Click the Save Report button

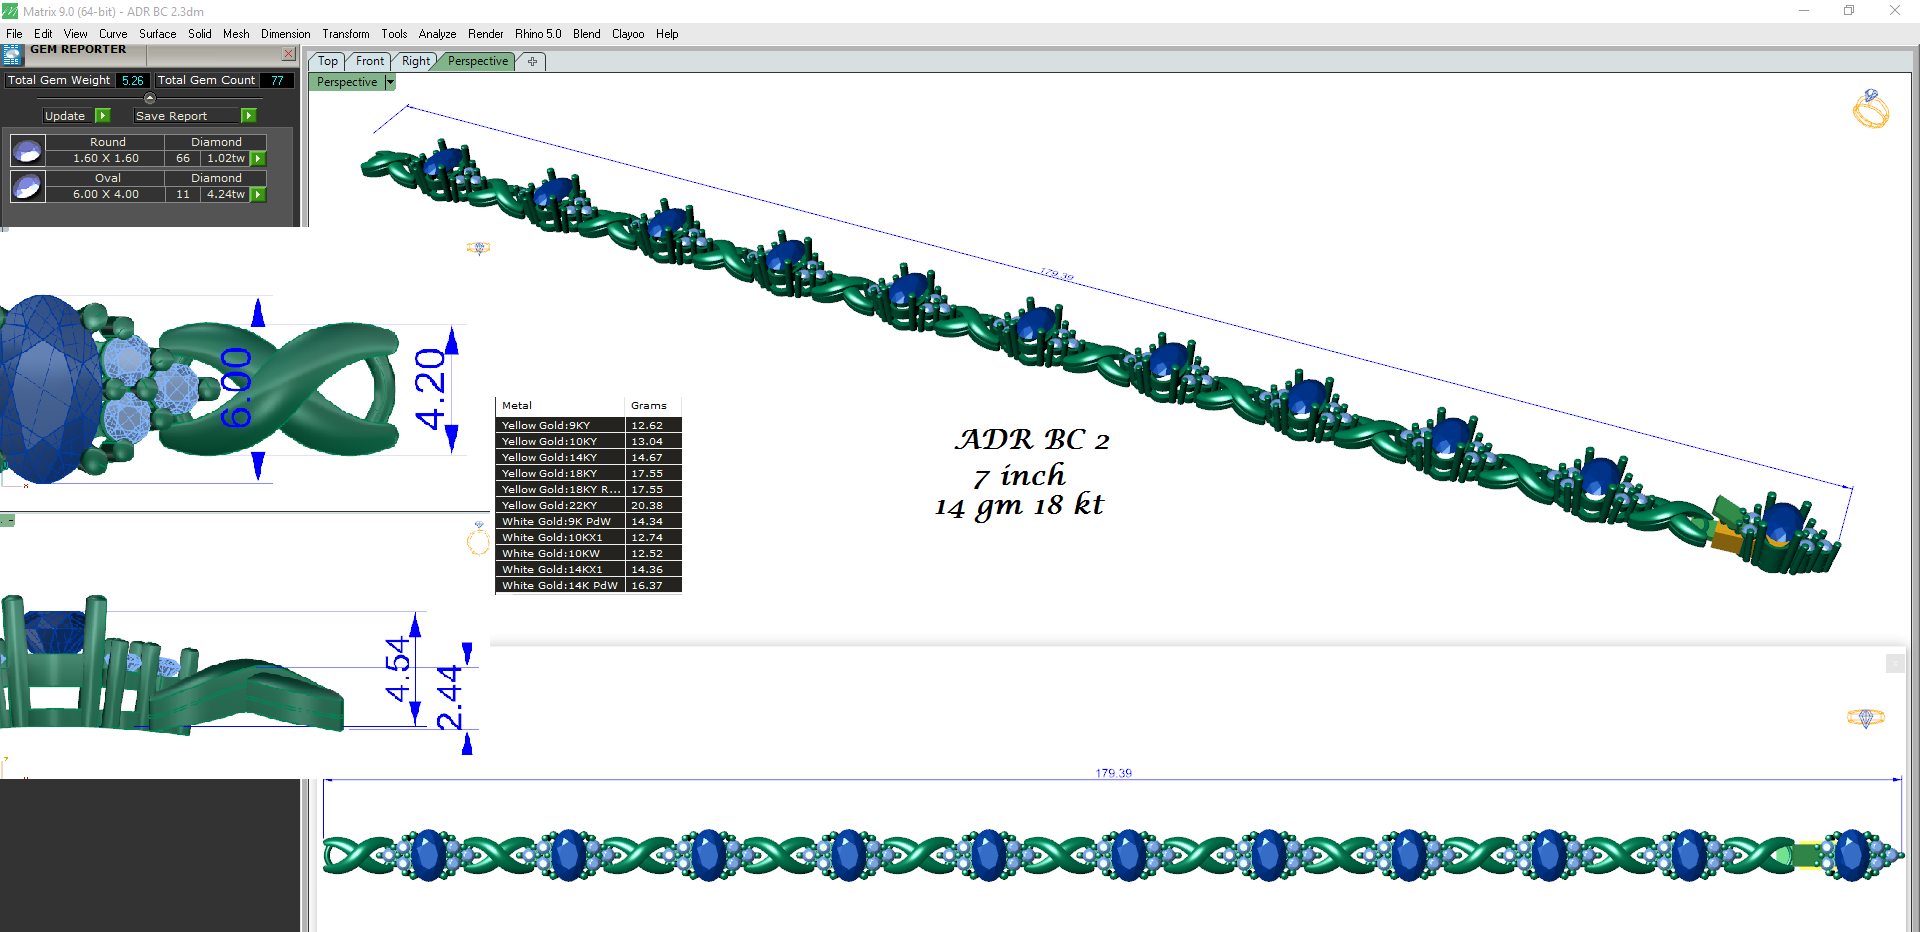pyautogui.click(x=171, y=116)
